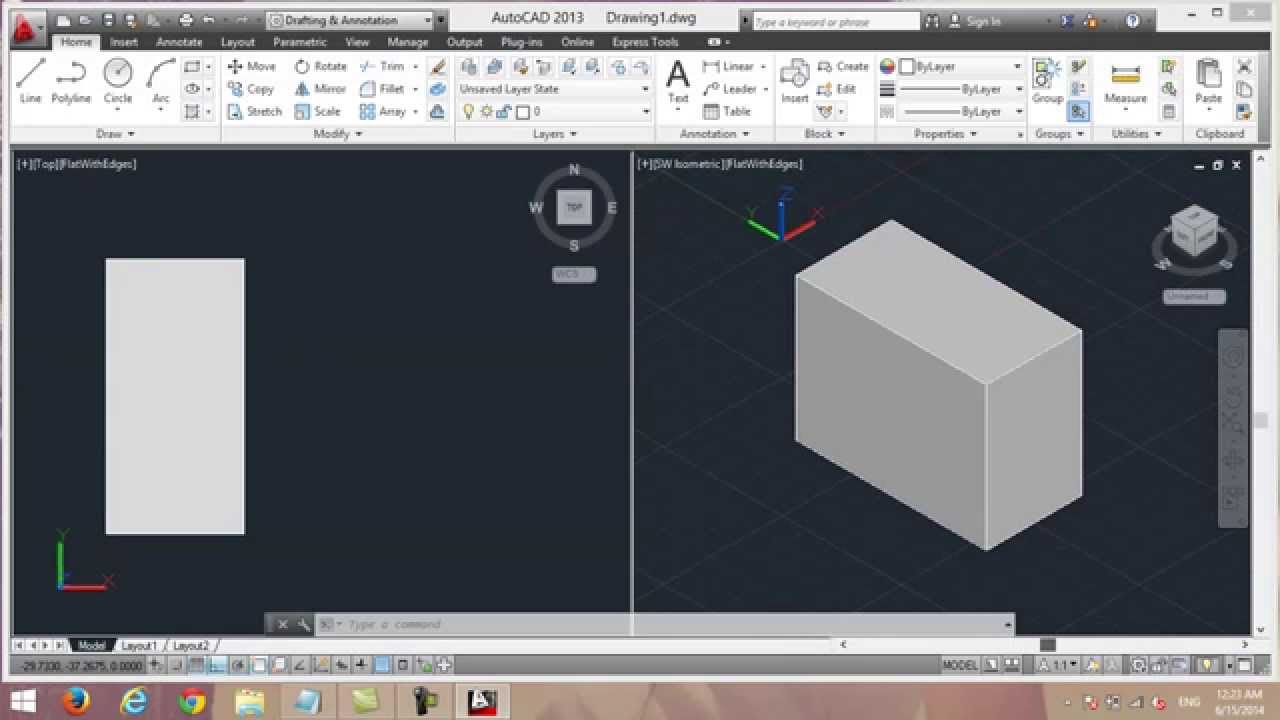The height and width of the screenshot is (720, 1280).
Task: Click the Scale tool
Action: click(x=317, y=111)
